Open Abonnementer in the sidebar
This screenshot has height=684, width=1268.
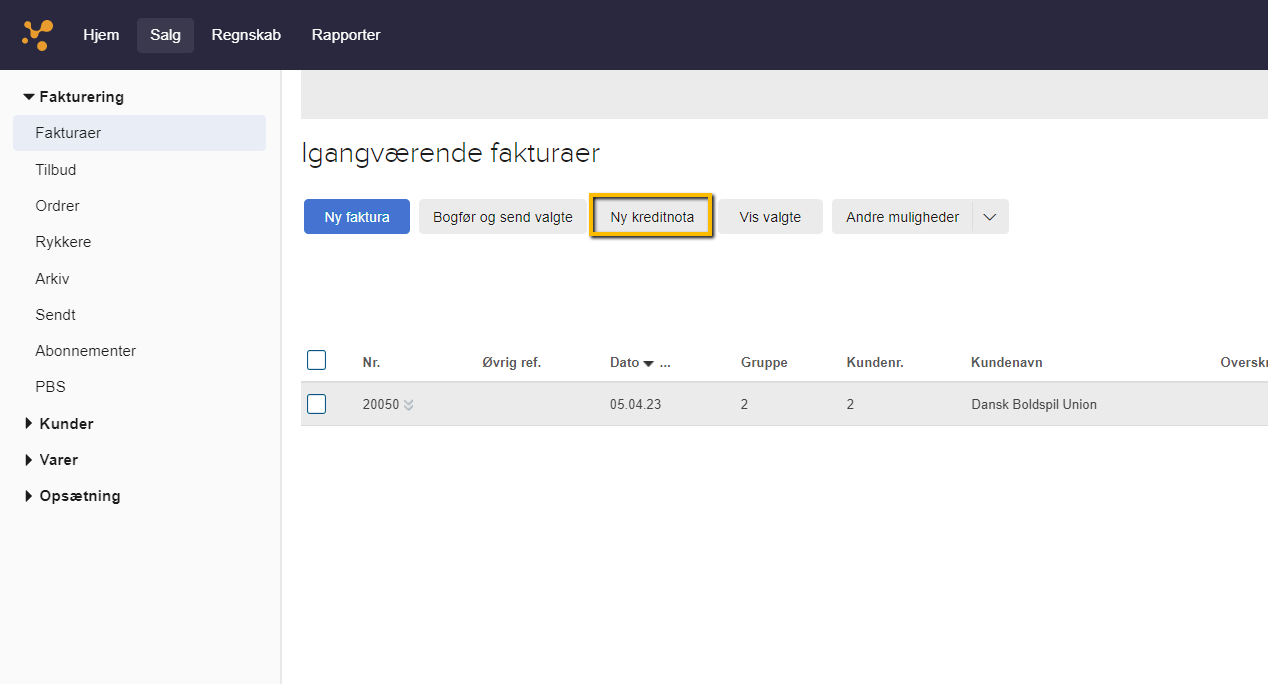85,351
